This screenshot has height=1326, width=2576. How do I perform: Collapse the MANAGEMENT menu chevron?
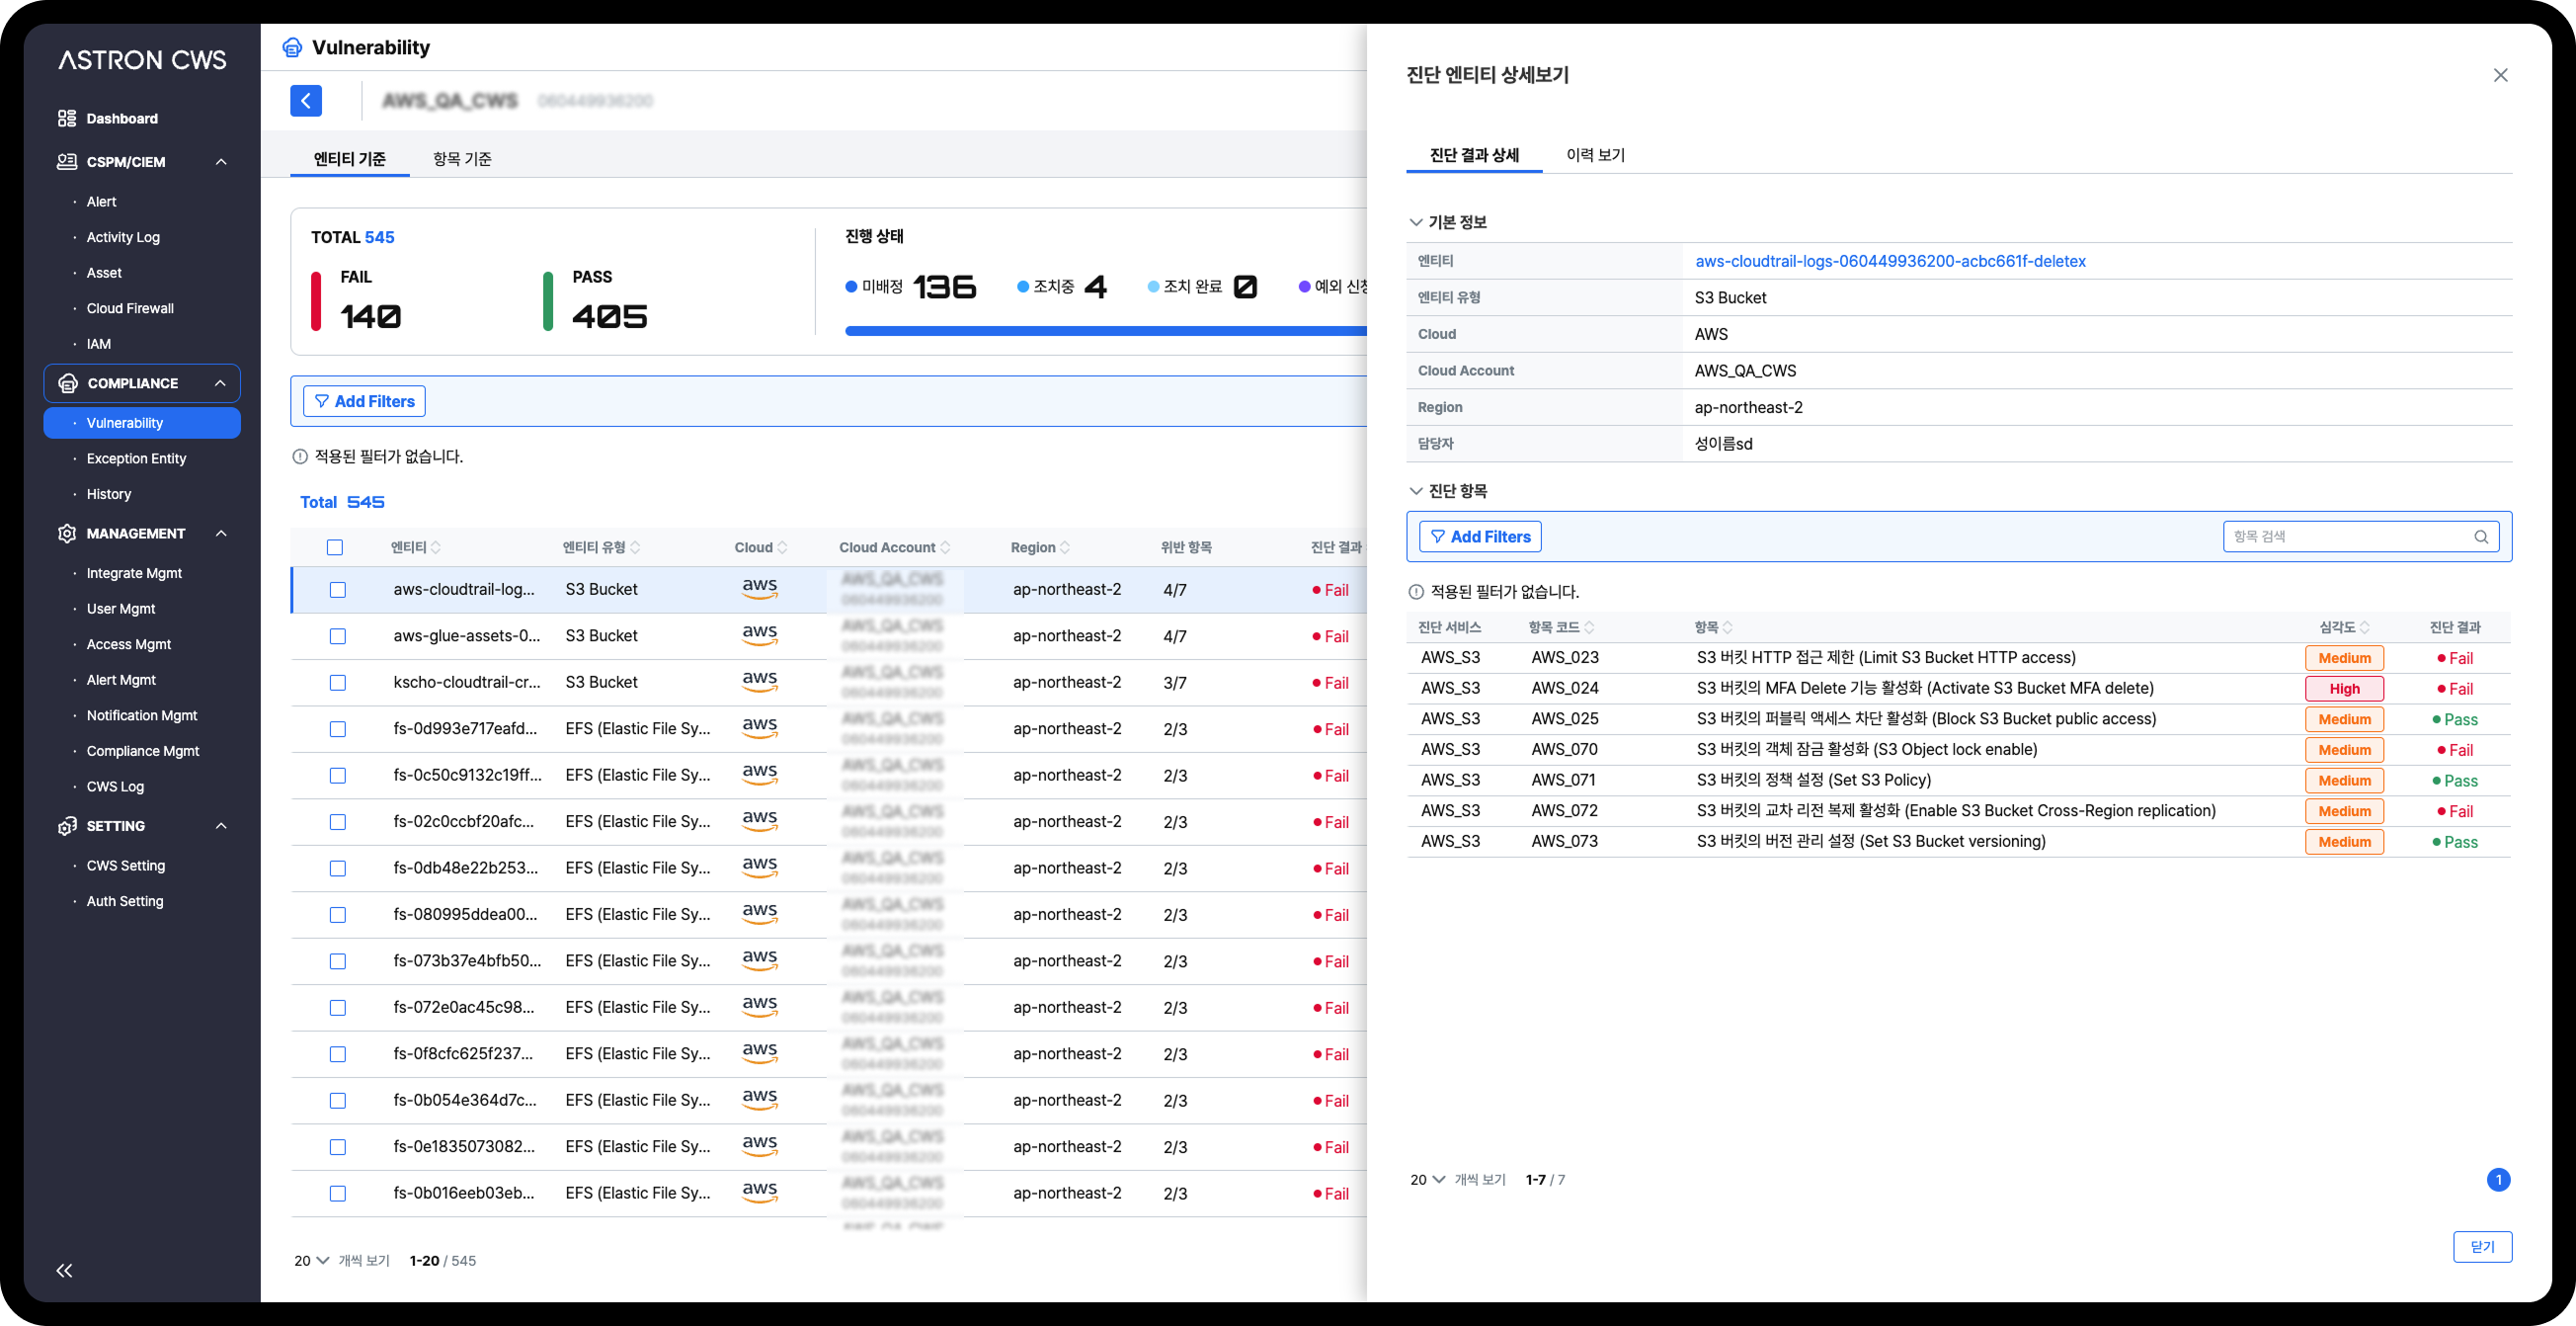point(221,533)
